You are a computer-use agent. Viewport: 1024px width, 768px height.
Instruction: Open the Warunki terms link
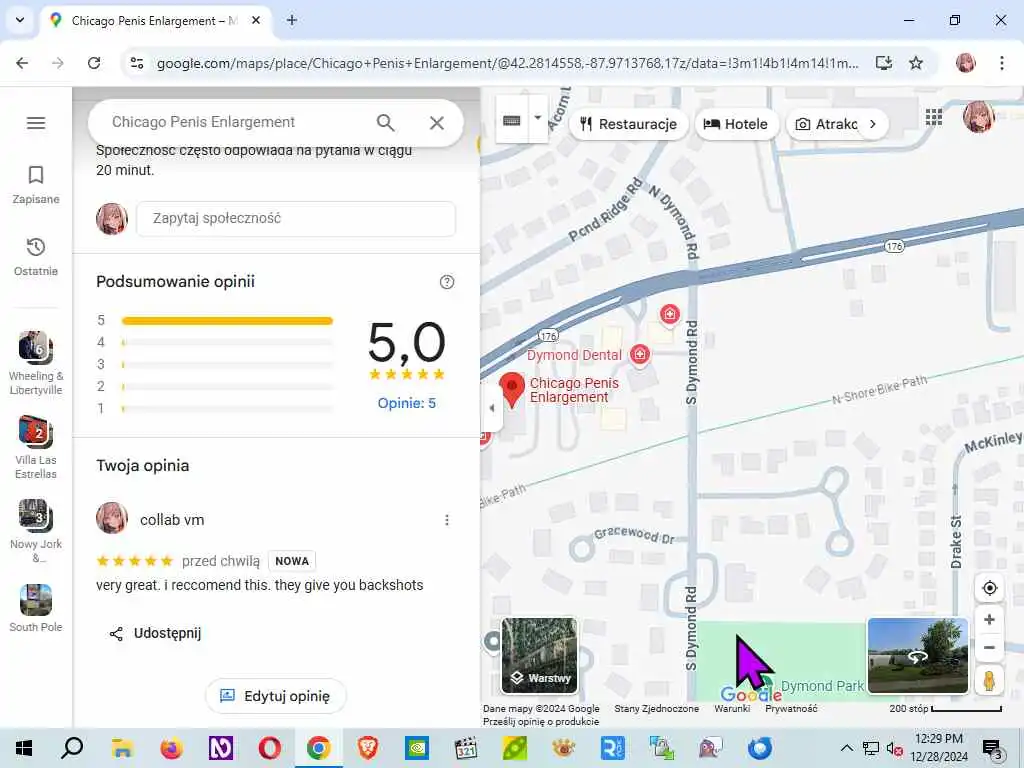point(732,709)
